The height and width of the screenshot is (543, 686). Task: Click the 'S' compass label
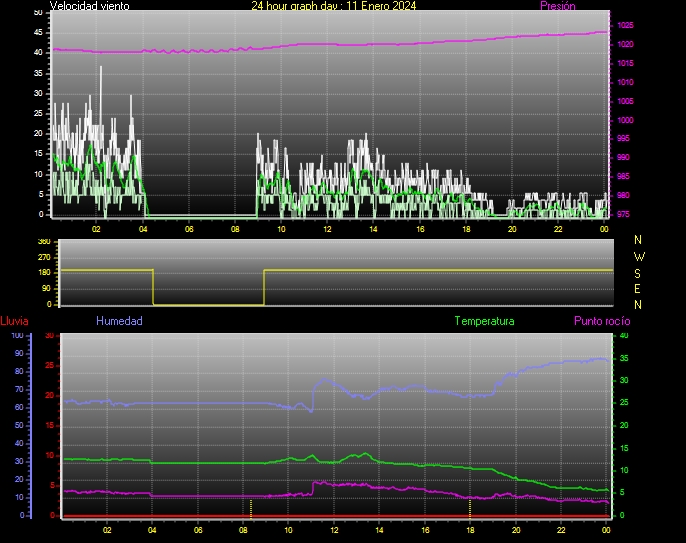(x=637, y=273)
